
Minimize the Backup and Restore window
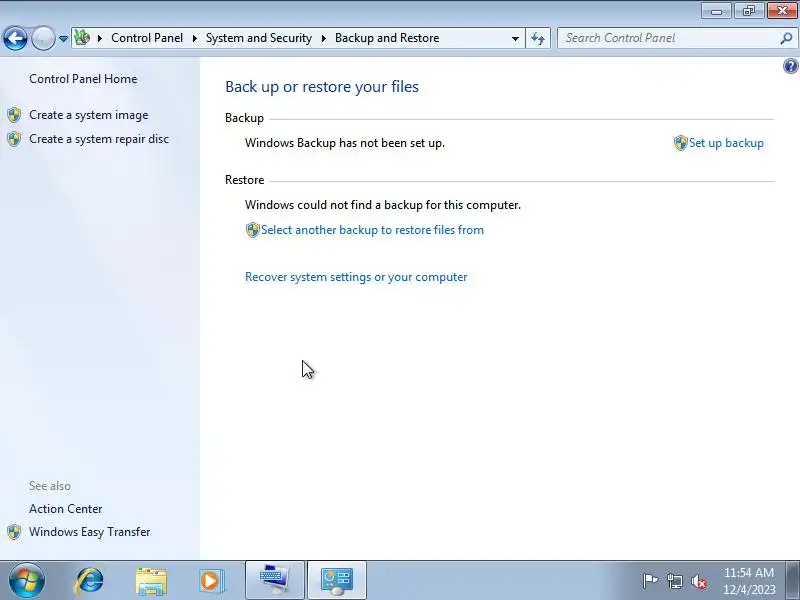coord(716,11)
